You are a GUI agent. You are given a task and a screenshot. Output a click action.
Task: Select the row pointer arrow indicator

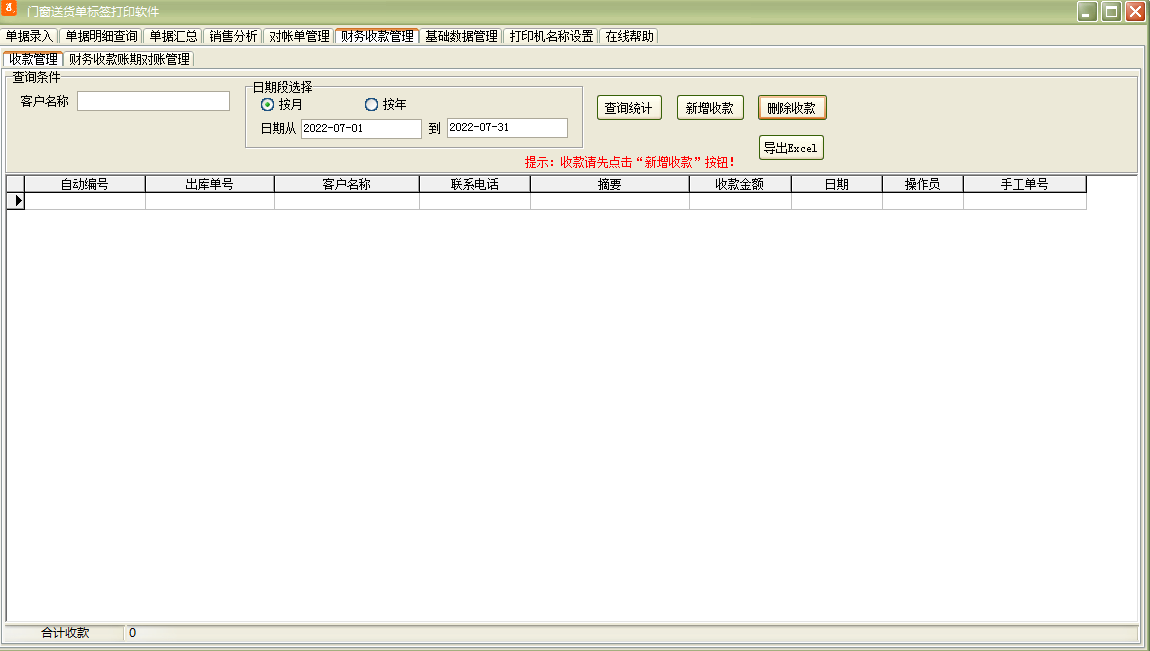pyautogui.click(x=16, y=201)
